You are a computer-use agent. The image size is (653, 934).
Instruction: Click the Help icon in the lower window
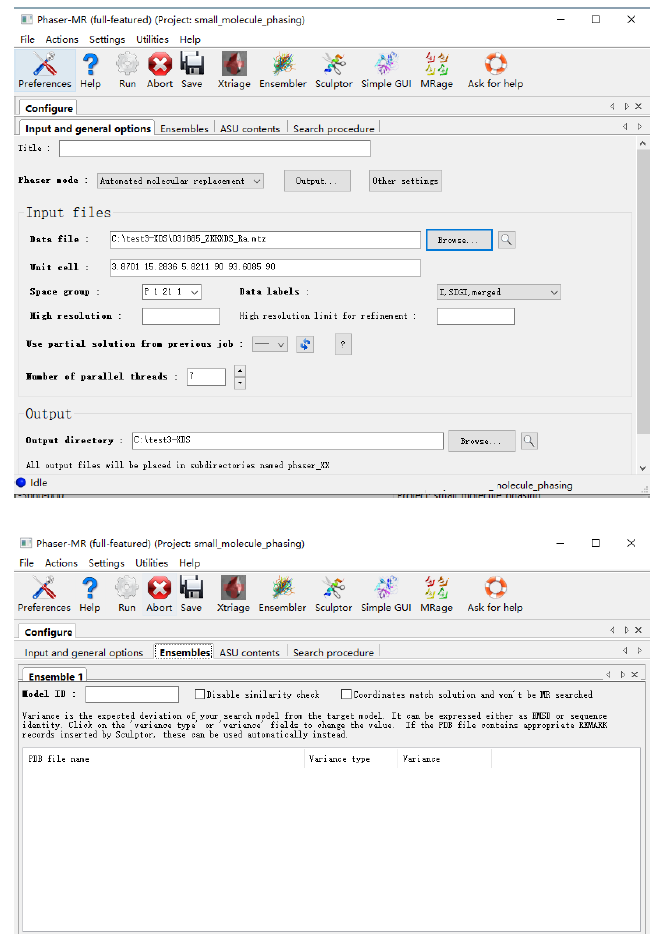[x=90, y=594]
